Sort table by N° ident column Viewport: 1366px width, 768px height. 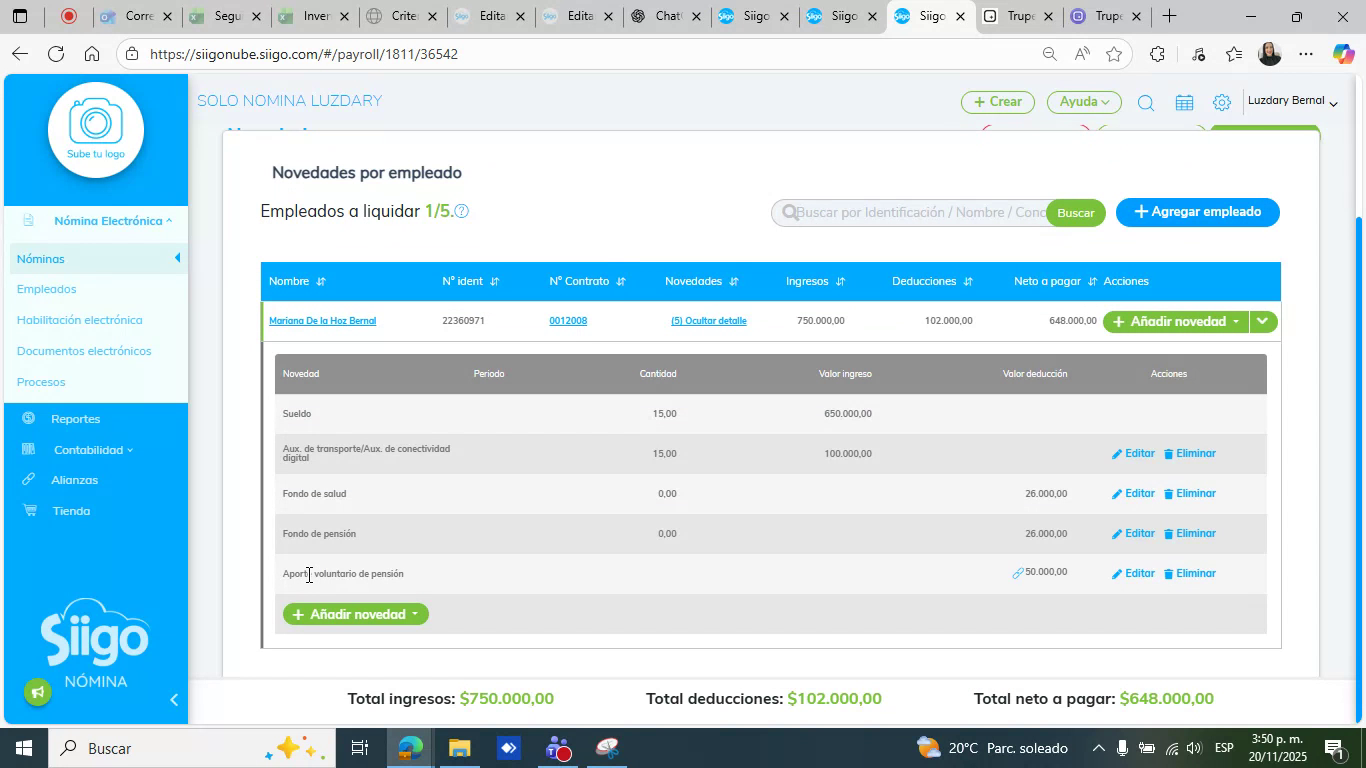coord(494,282)
